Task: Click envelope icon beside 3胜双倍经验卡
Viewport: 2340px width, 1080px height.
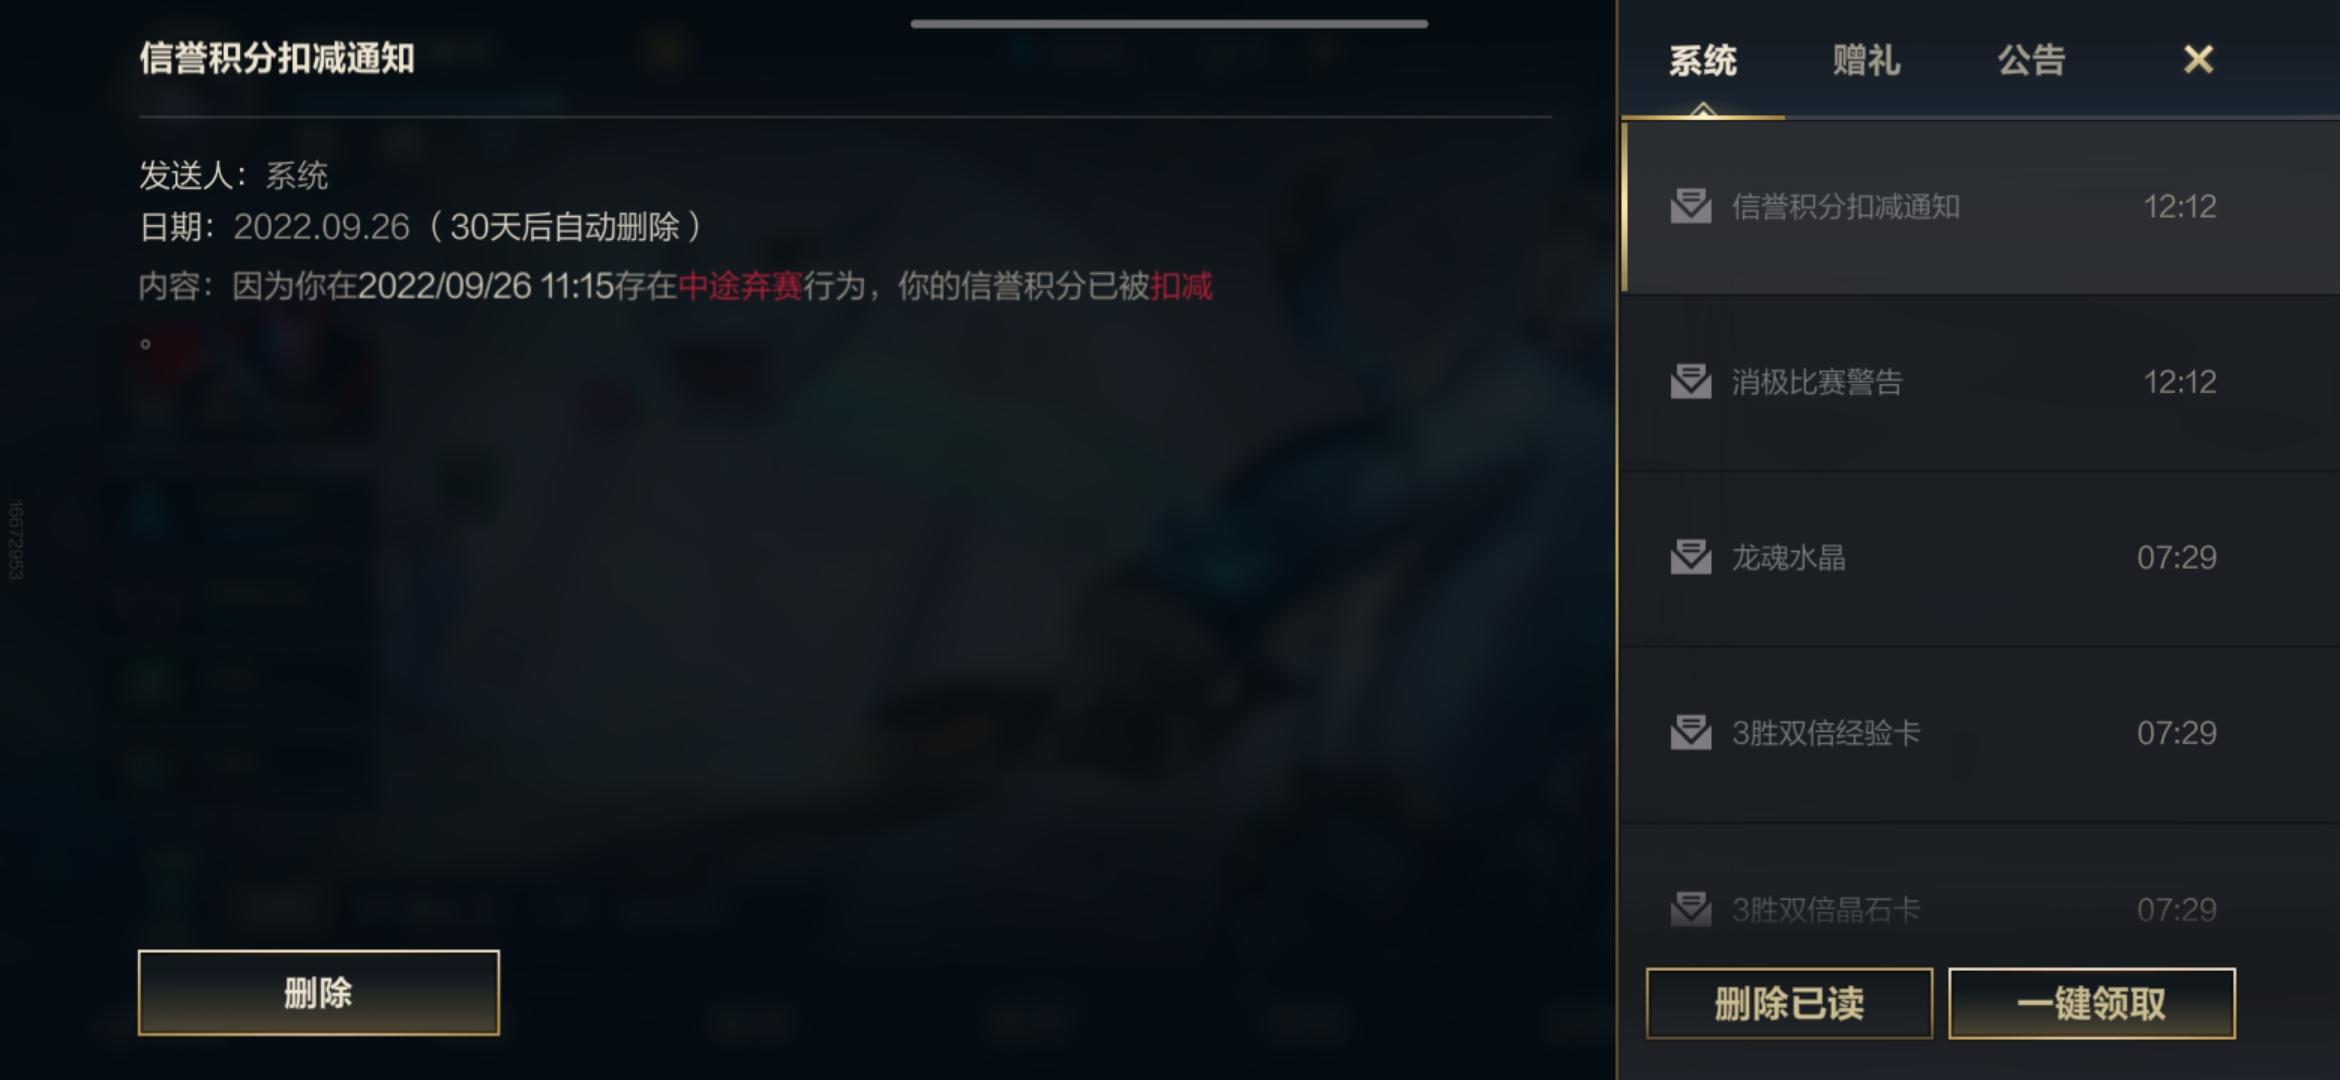Action: pyautogui.click(x=1691, y=732)
